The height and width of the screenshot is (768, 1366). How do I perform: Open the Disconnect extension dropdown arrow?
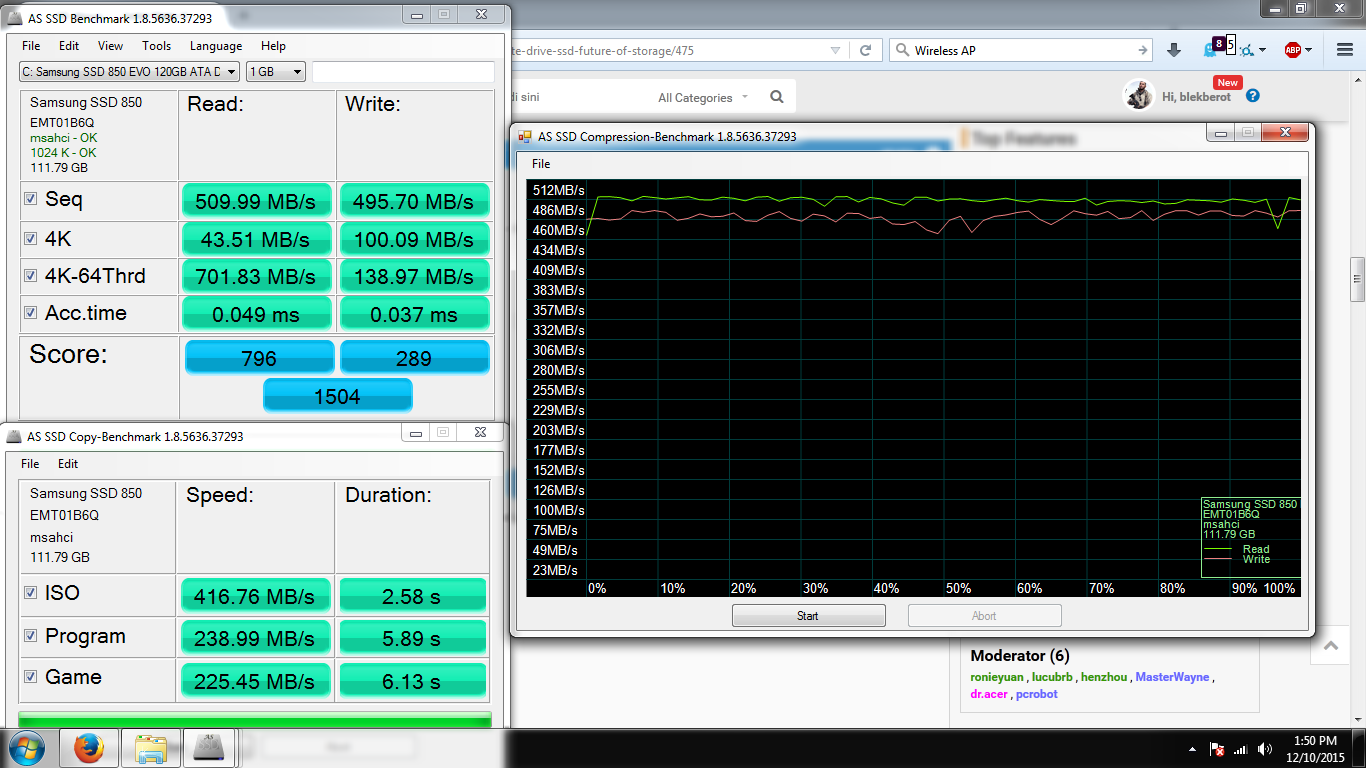(x=1263, y=50)
